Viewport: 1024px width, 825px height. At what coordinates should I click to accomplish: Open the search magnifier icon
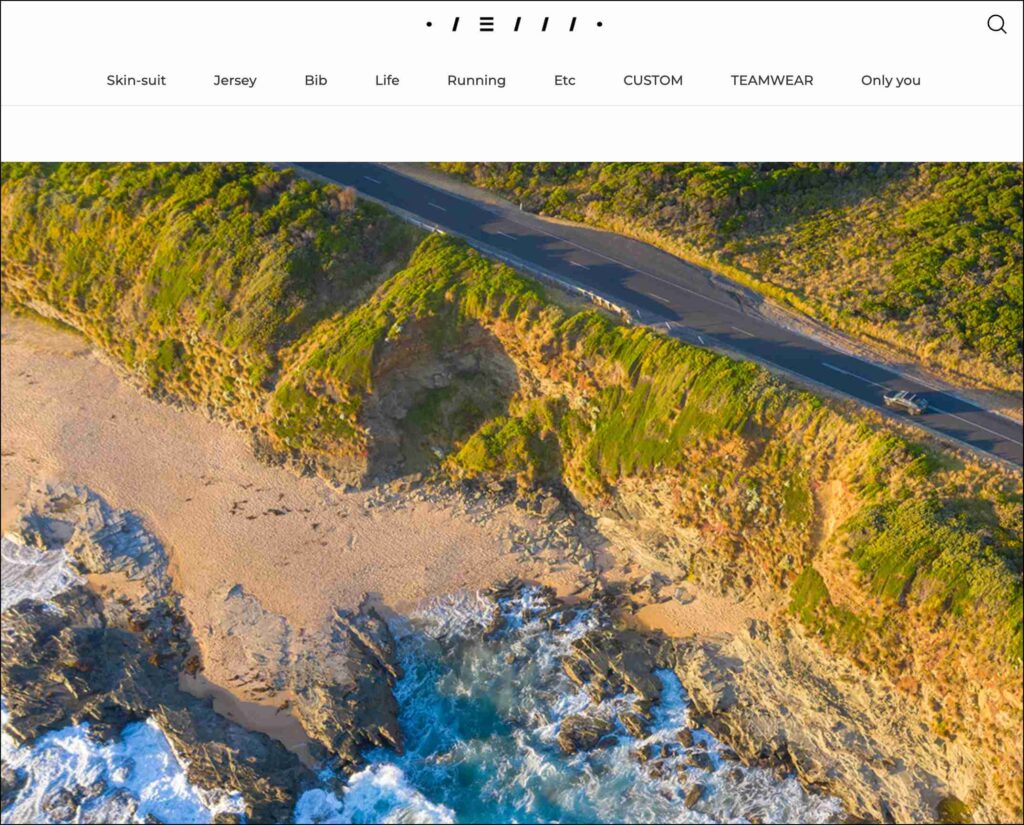997,24
